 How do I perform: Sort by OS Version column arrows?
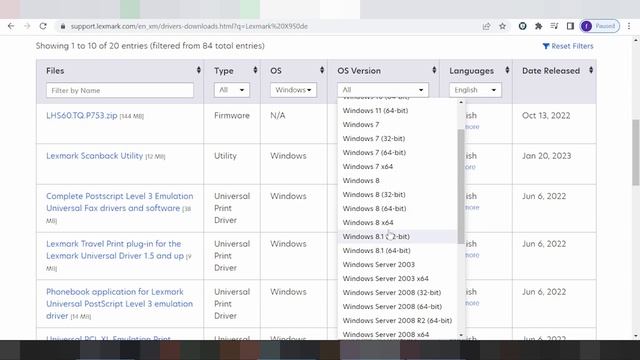click(x=434, y=70)
